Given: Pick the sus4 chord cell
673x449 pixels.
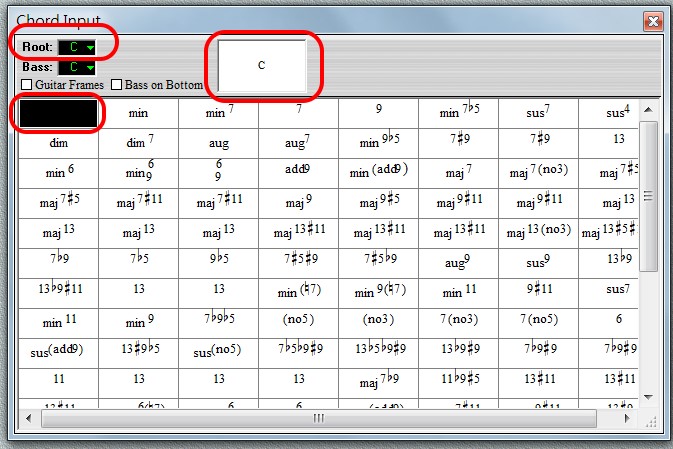Looking at the screenshot, I should click(x=609, y=113).
